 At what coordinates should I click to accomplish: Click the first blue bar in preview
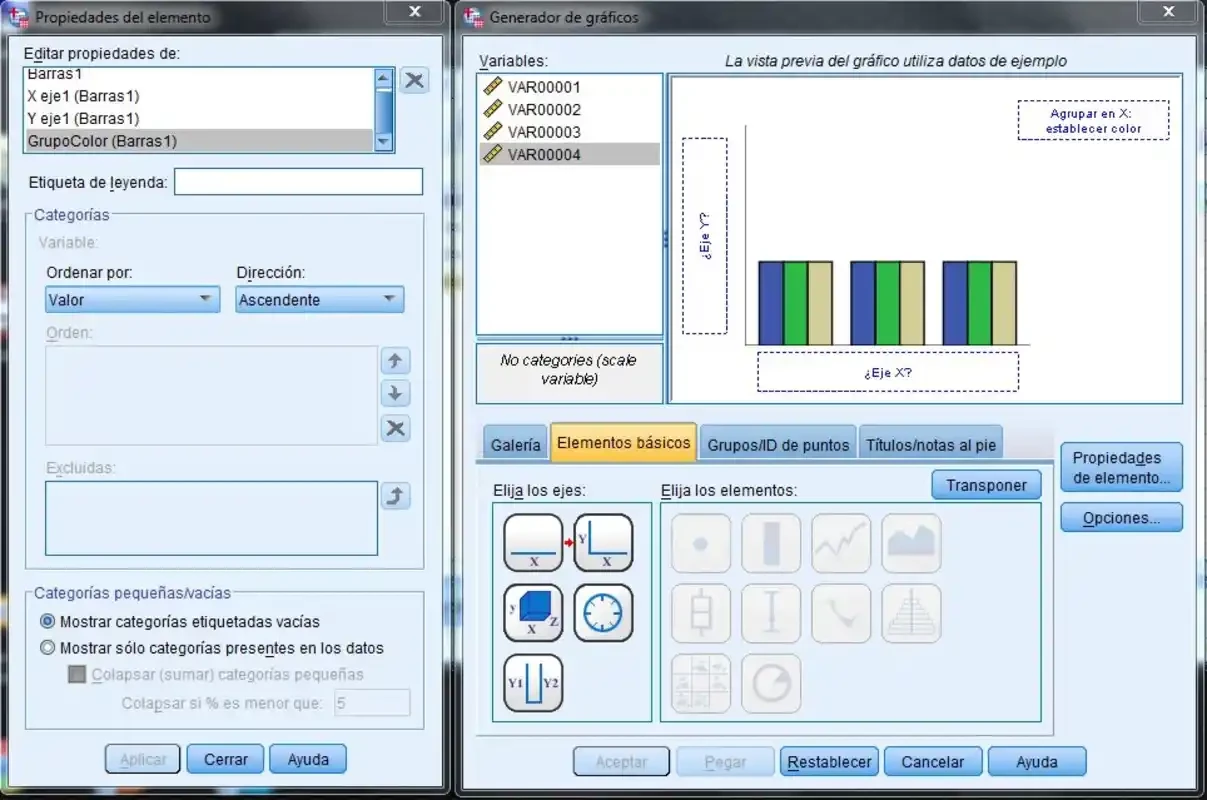(770, 303)
